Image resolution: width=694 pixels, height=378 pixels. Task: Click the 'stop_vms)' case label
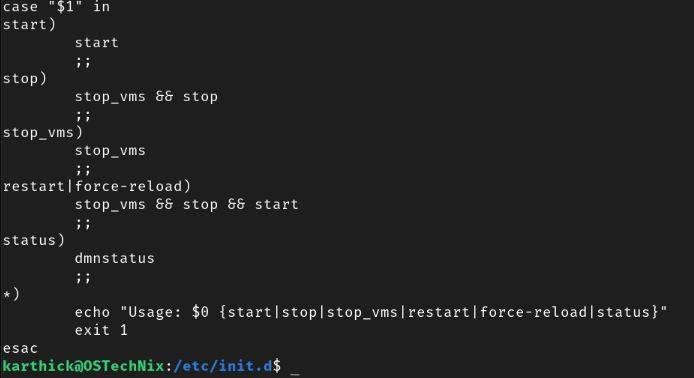pos(43,132)
